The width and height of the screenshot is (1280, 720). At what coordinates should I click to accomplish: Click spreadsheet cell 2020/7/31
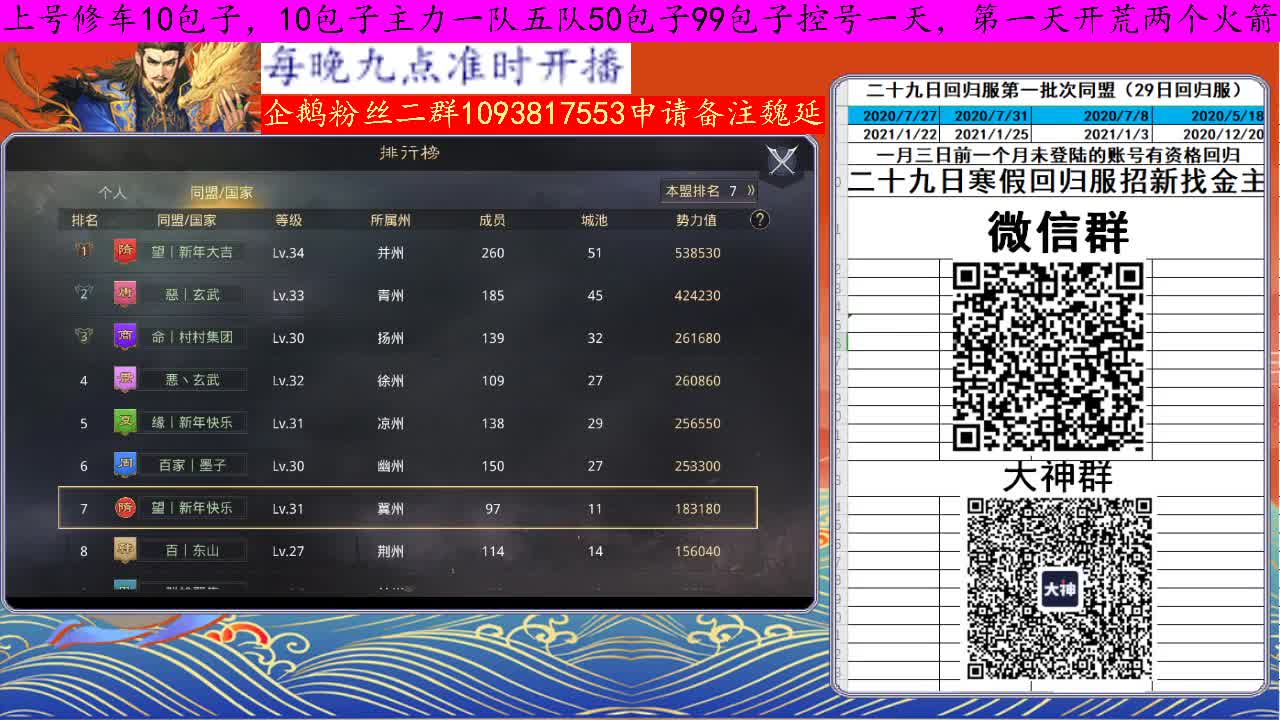coord(992,116)
